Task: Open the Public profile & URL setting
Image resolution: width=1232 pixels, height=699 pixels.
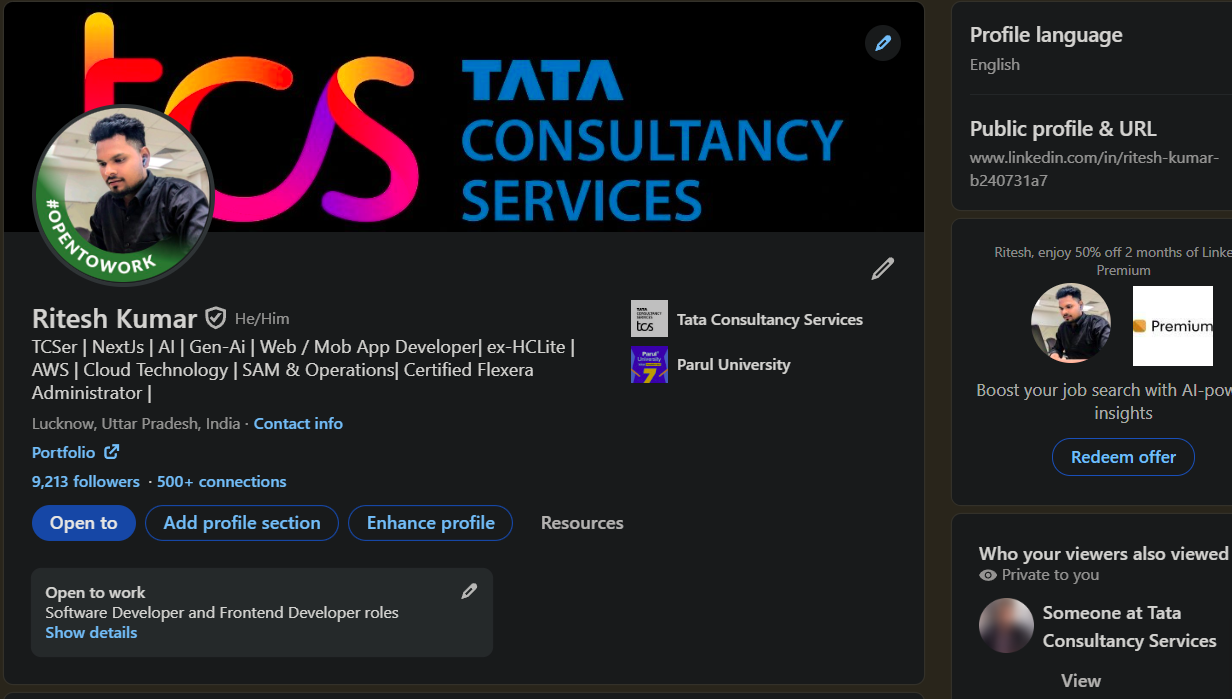Action: click(1062, 129)
